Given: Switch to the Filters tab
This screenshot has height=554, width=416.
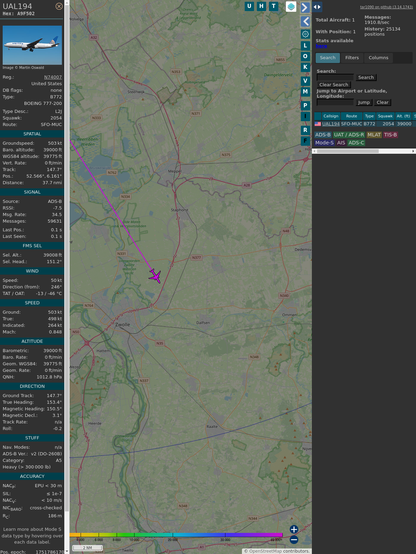Looking at the screenshot, I should [x=352, y=58].
